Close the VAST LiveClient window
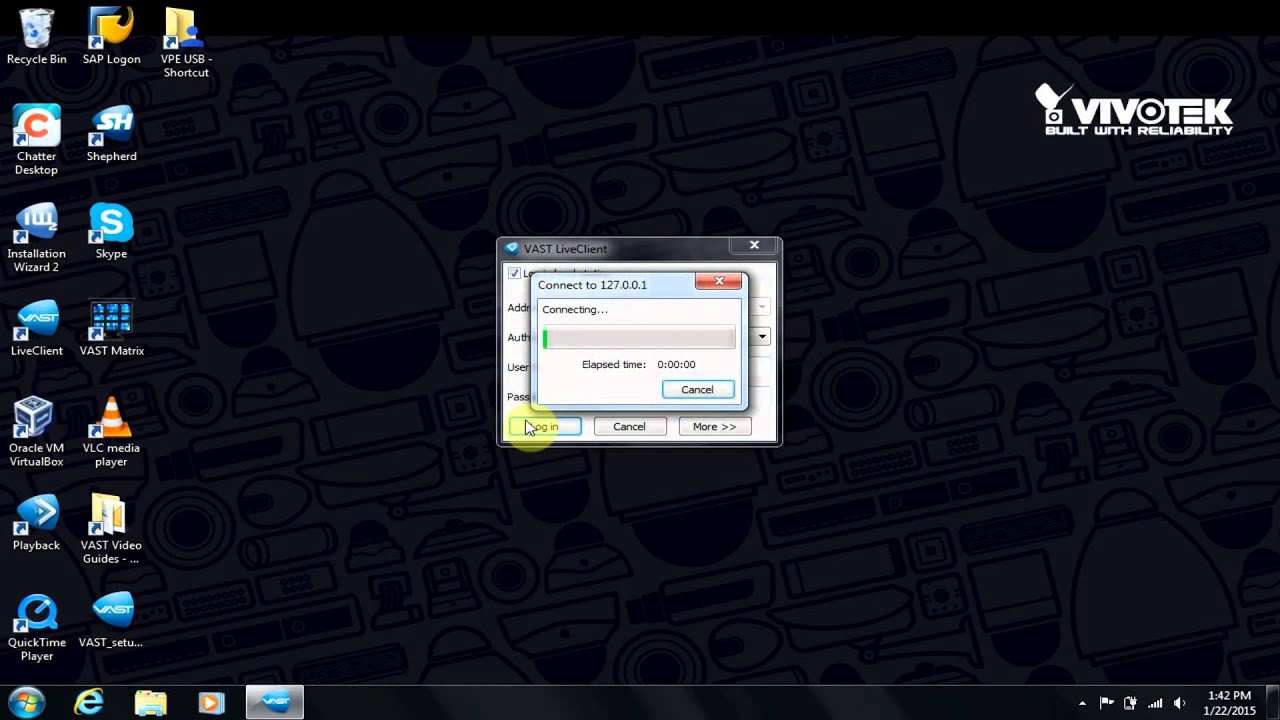Image resolution: width=1280 pixels, height=720 pixels. (x=754, y=245)
